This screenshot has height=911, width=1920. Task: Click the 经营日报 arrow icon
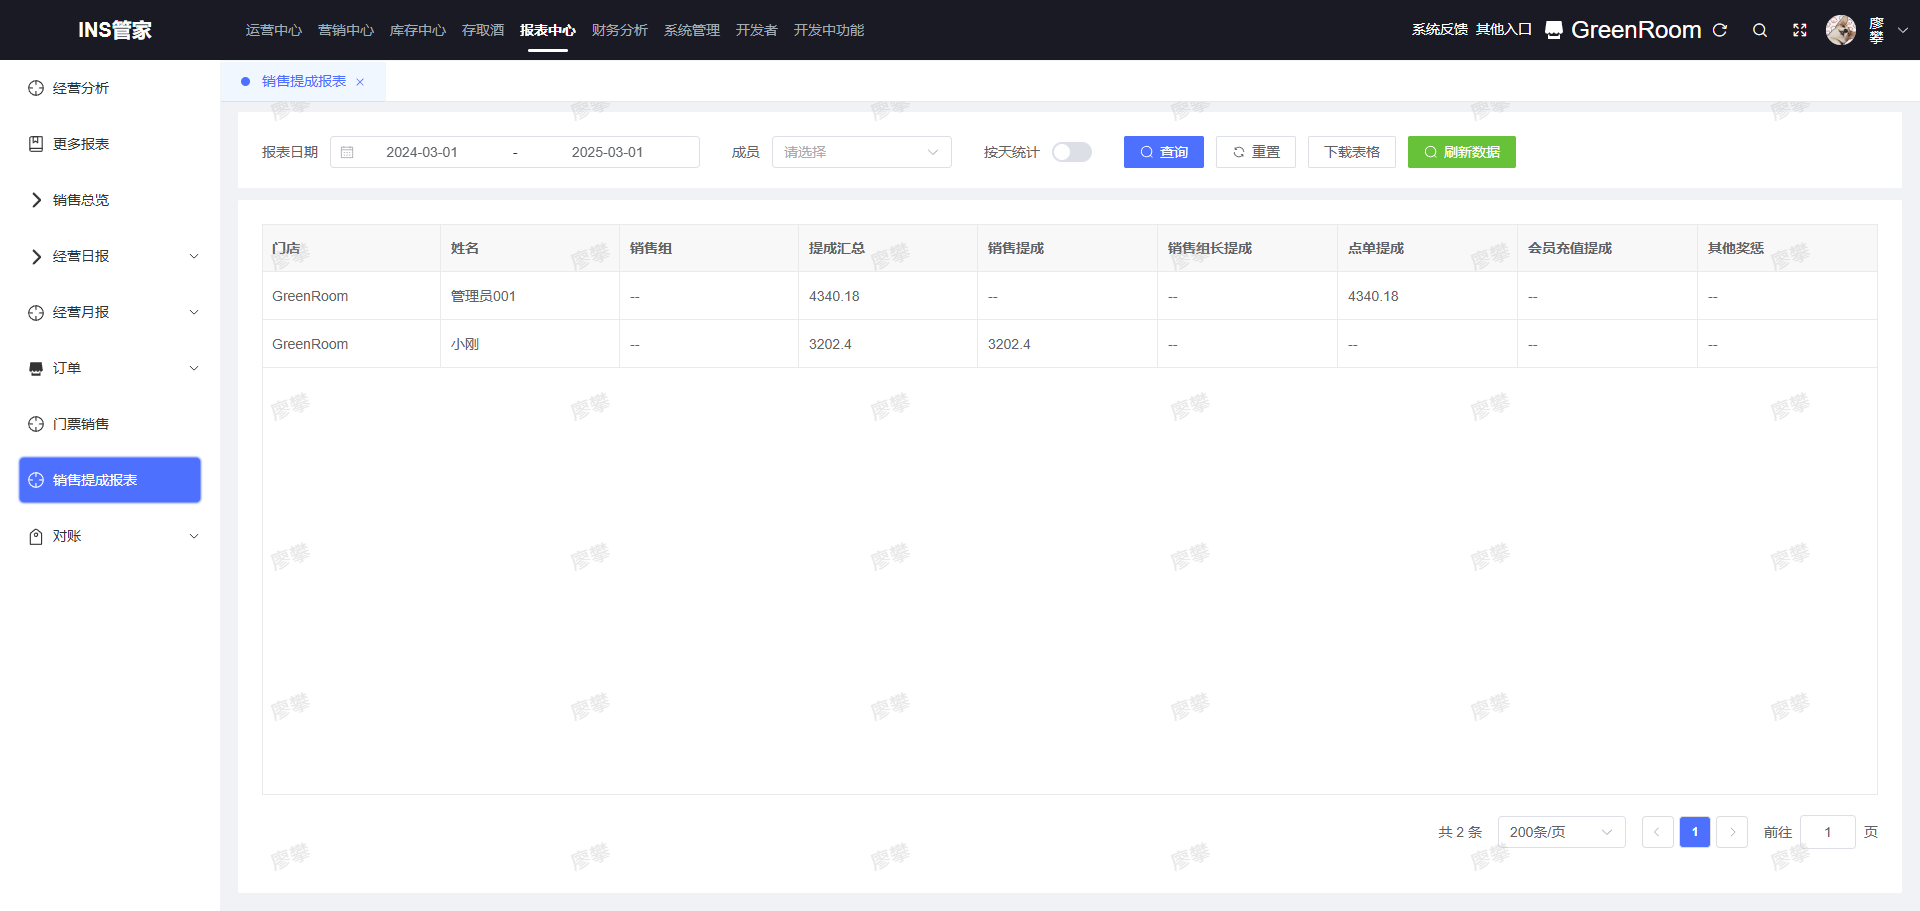click(x=36, y=256)
